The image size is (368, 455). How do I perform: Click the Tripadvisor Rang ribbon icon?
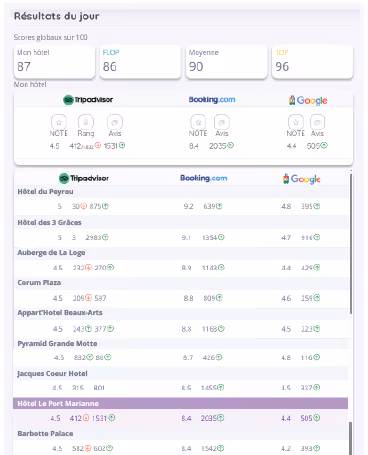point(86,122)
